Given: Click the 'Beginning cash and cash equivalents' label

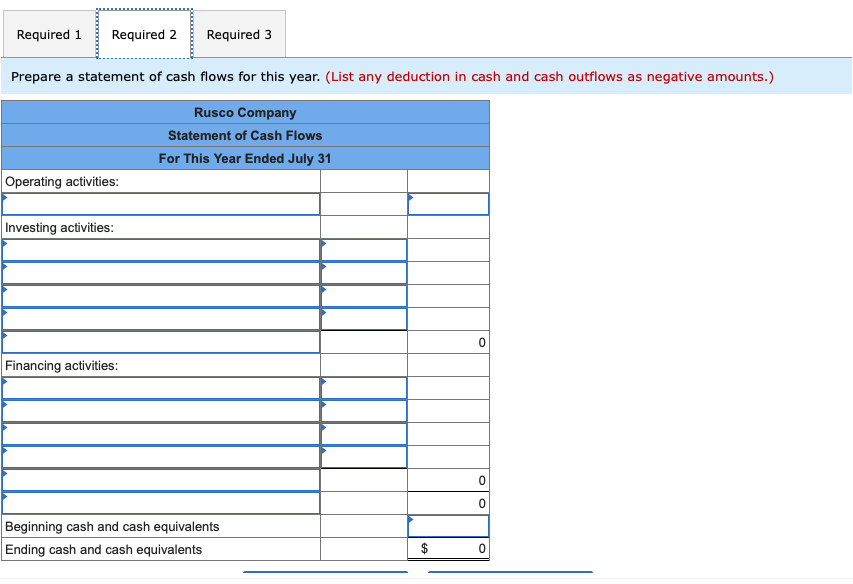Looking at the screenshot, I should pyautogui.click(x=112, y=526).
